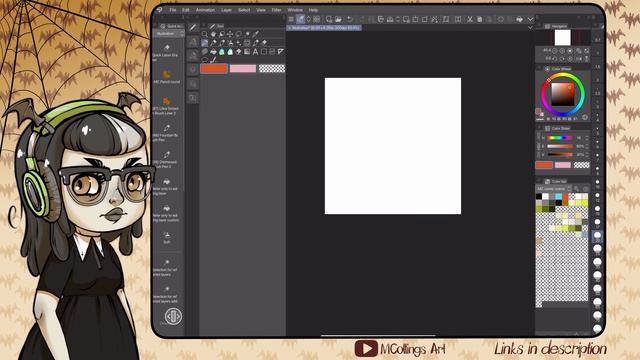Open the Help menu
Viewport: 640px width, 360px height.
313,10
